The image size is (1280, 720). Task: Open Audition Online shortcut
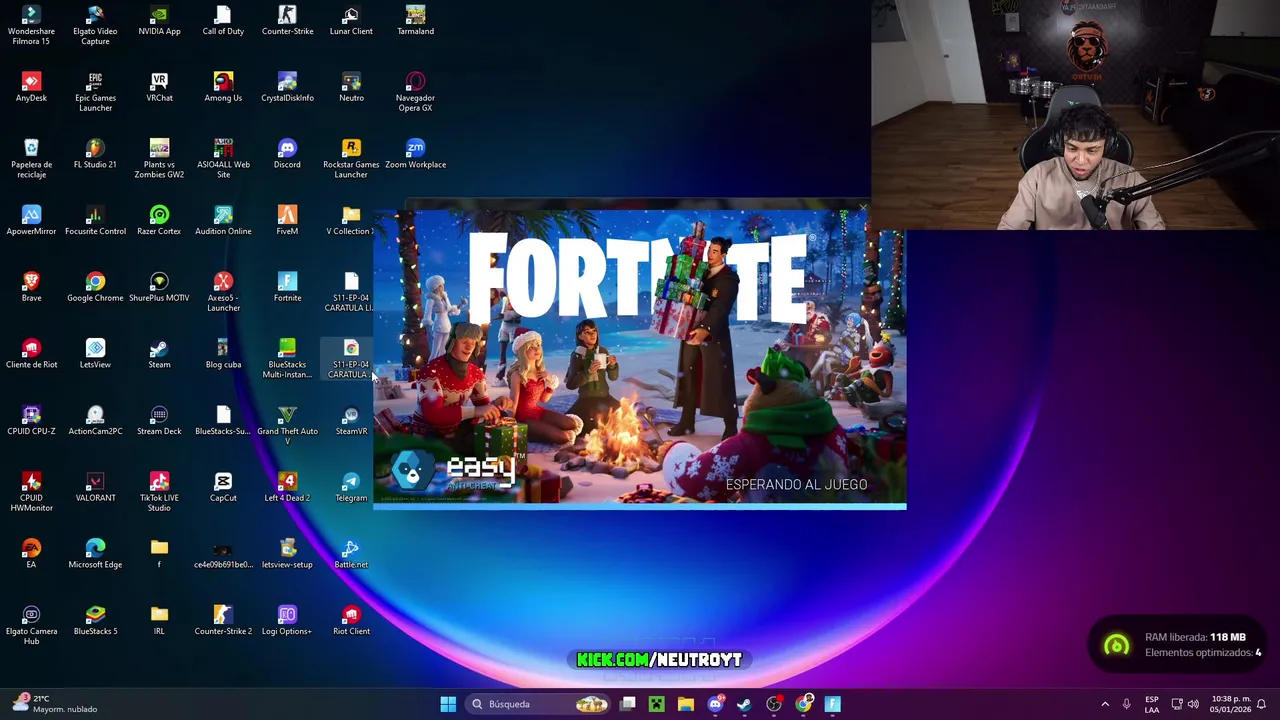(x=223, y=221)
